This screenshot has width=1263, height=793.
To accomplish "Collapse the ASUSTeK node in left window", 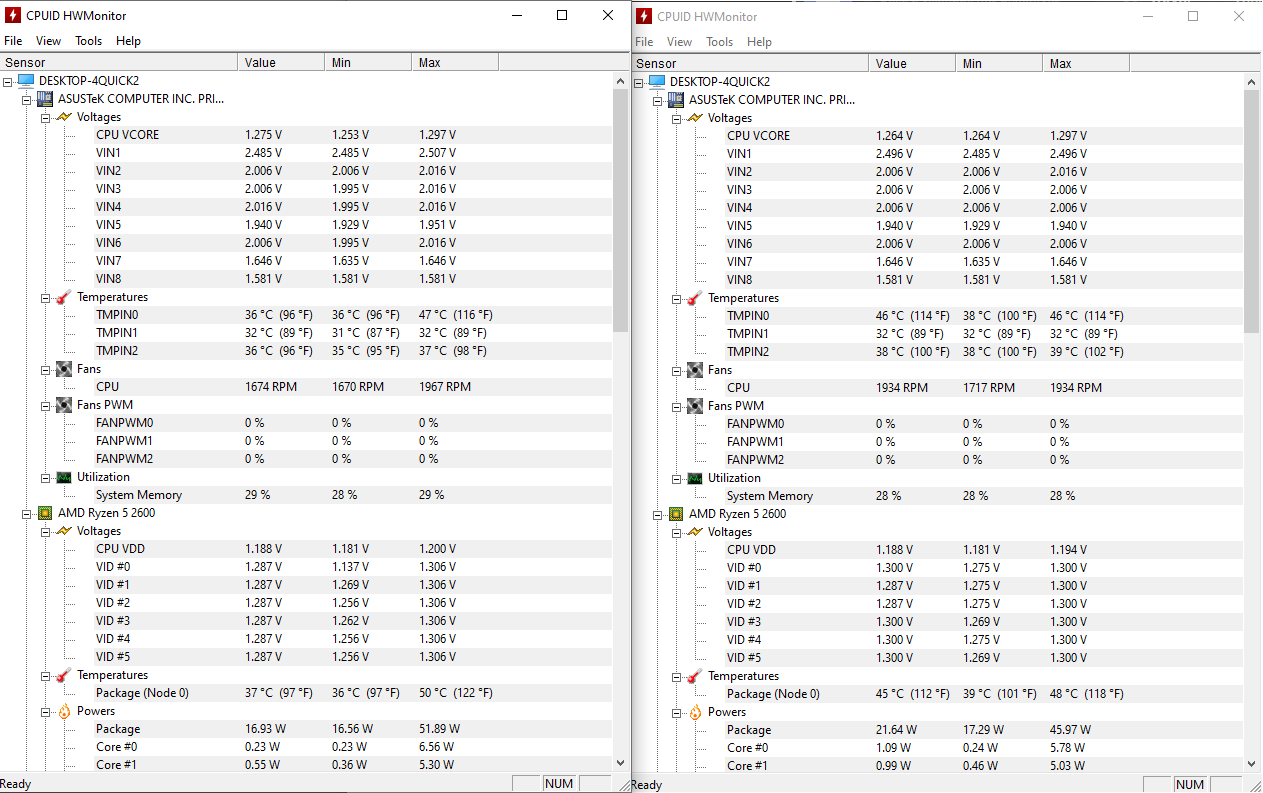I will [27, 99].
